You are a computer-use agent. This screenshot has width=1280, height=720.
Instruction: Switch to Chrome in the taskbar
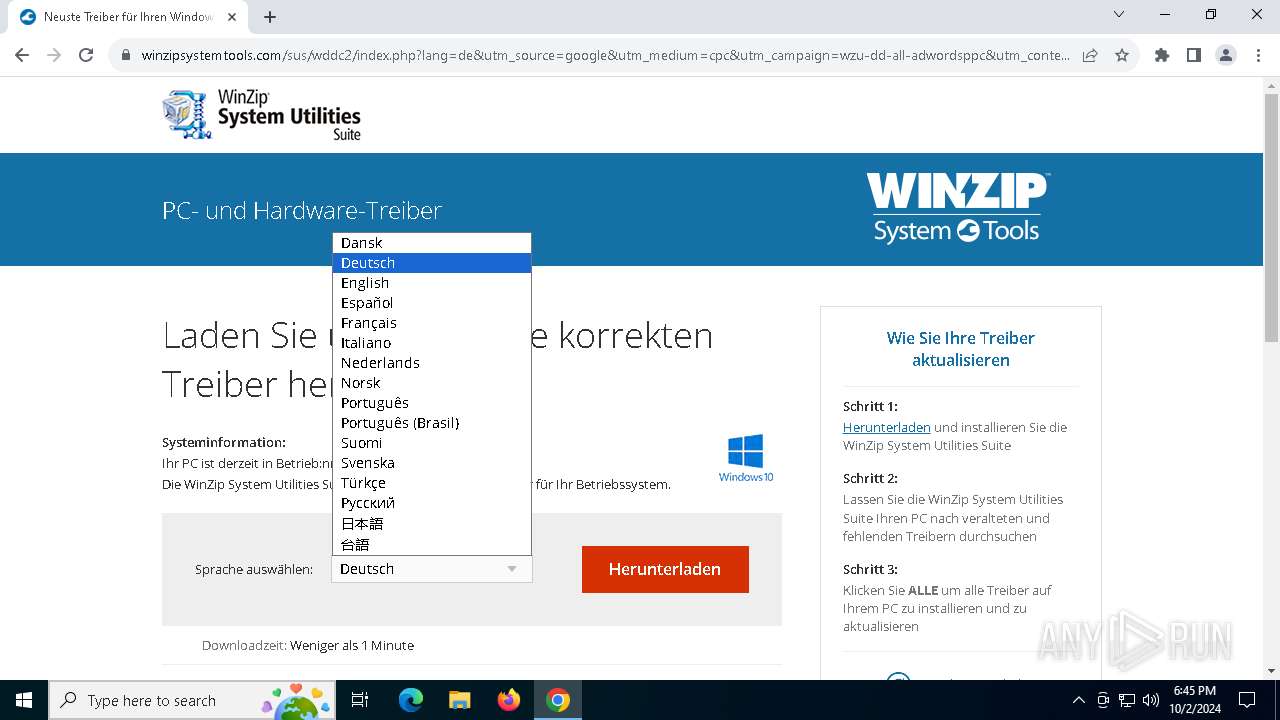coord(558,700)
